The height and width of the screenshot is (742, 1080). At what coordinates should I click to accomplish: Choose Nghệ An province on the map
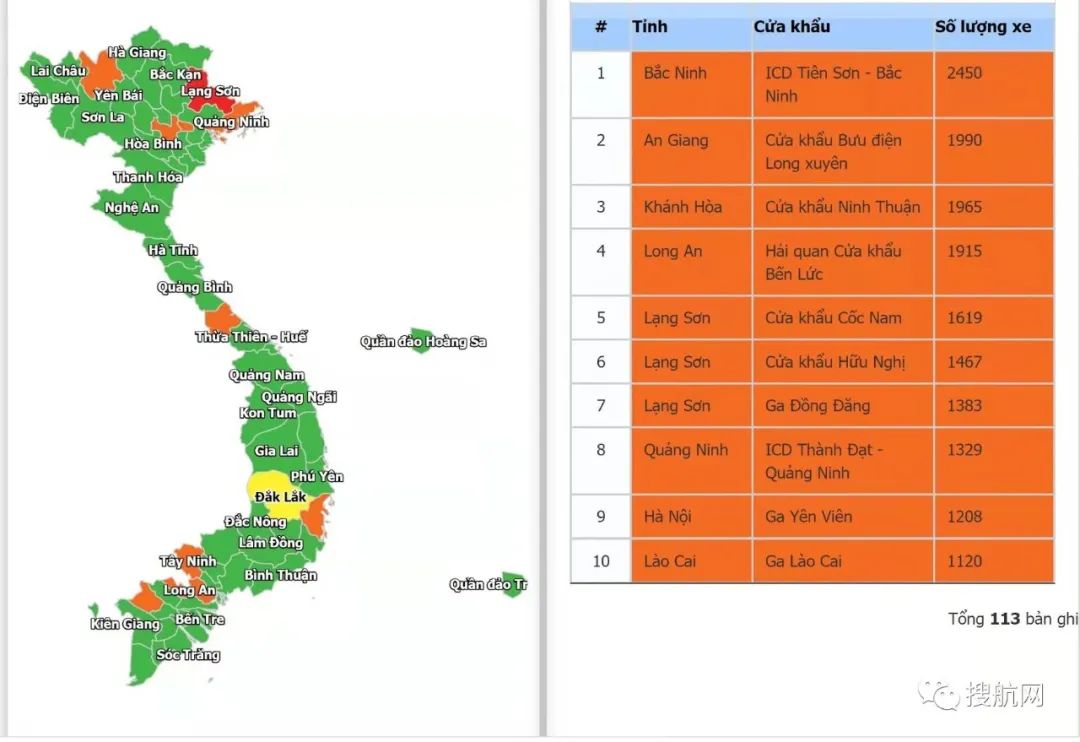click(x=132, y=208)
